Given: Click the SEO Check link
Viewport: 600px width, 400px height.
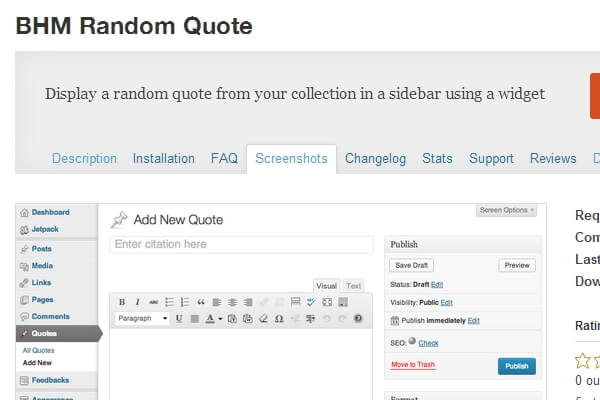Looking at the screenshot, I should pos(428,343).
